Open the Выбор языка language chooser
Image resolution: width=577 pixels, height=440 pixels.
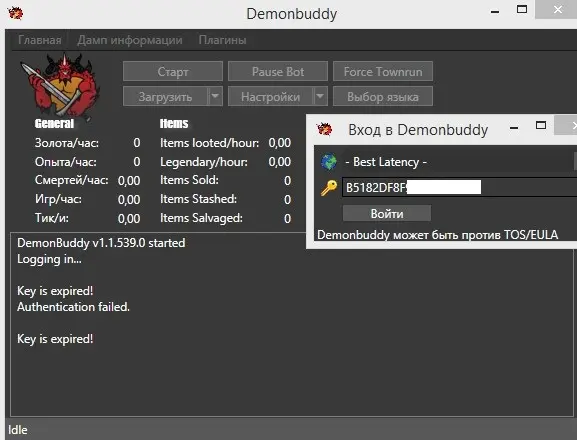(x=383, y=96)
